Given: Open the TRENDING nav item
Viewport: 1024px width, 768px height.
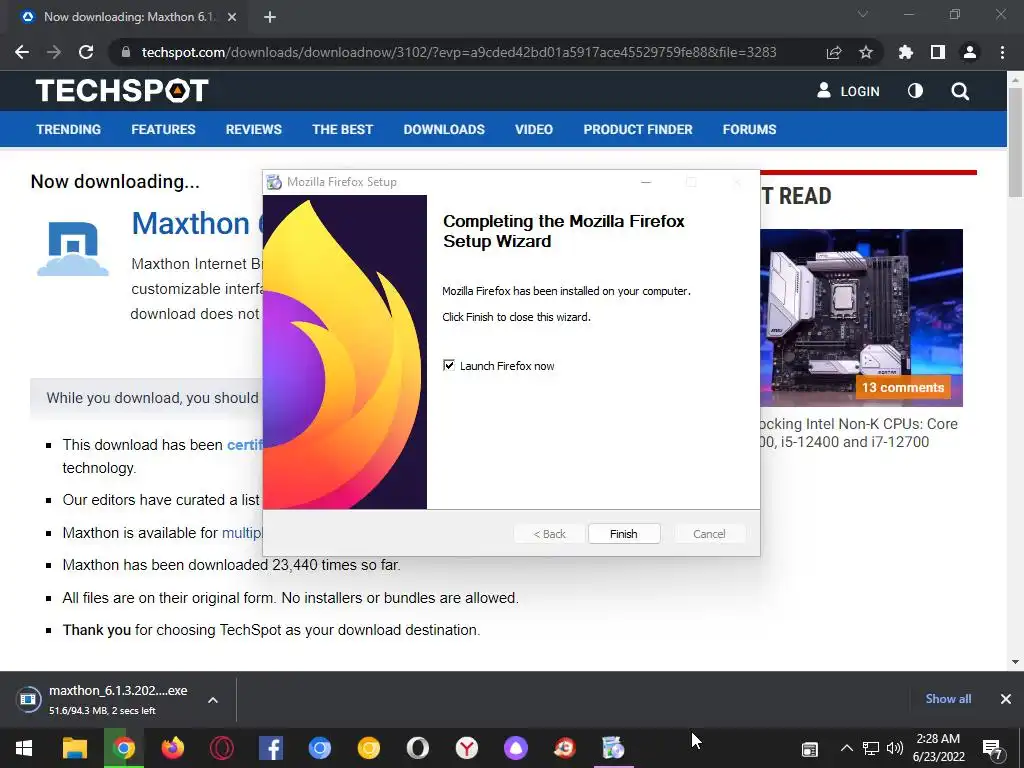Looking at the screenshot, I should (x=69, y=129).
